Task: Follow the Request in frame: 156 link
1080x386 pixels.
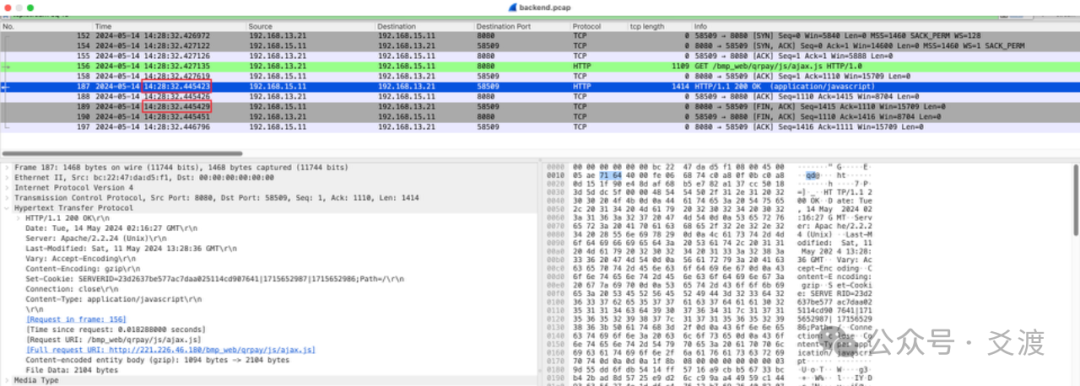Action: (x=76, y=319)
